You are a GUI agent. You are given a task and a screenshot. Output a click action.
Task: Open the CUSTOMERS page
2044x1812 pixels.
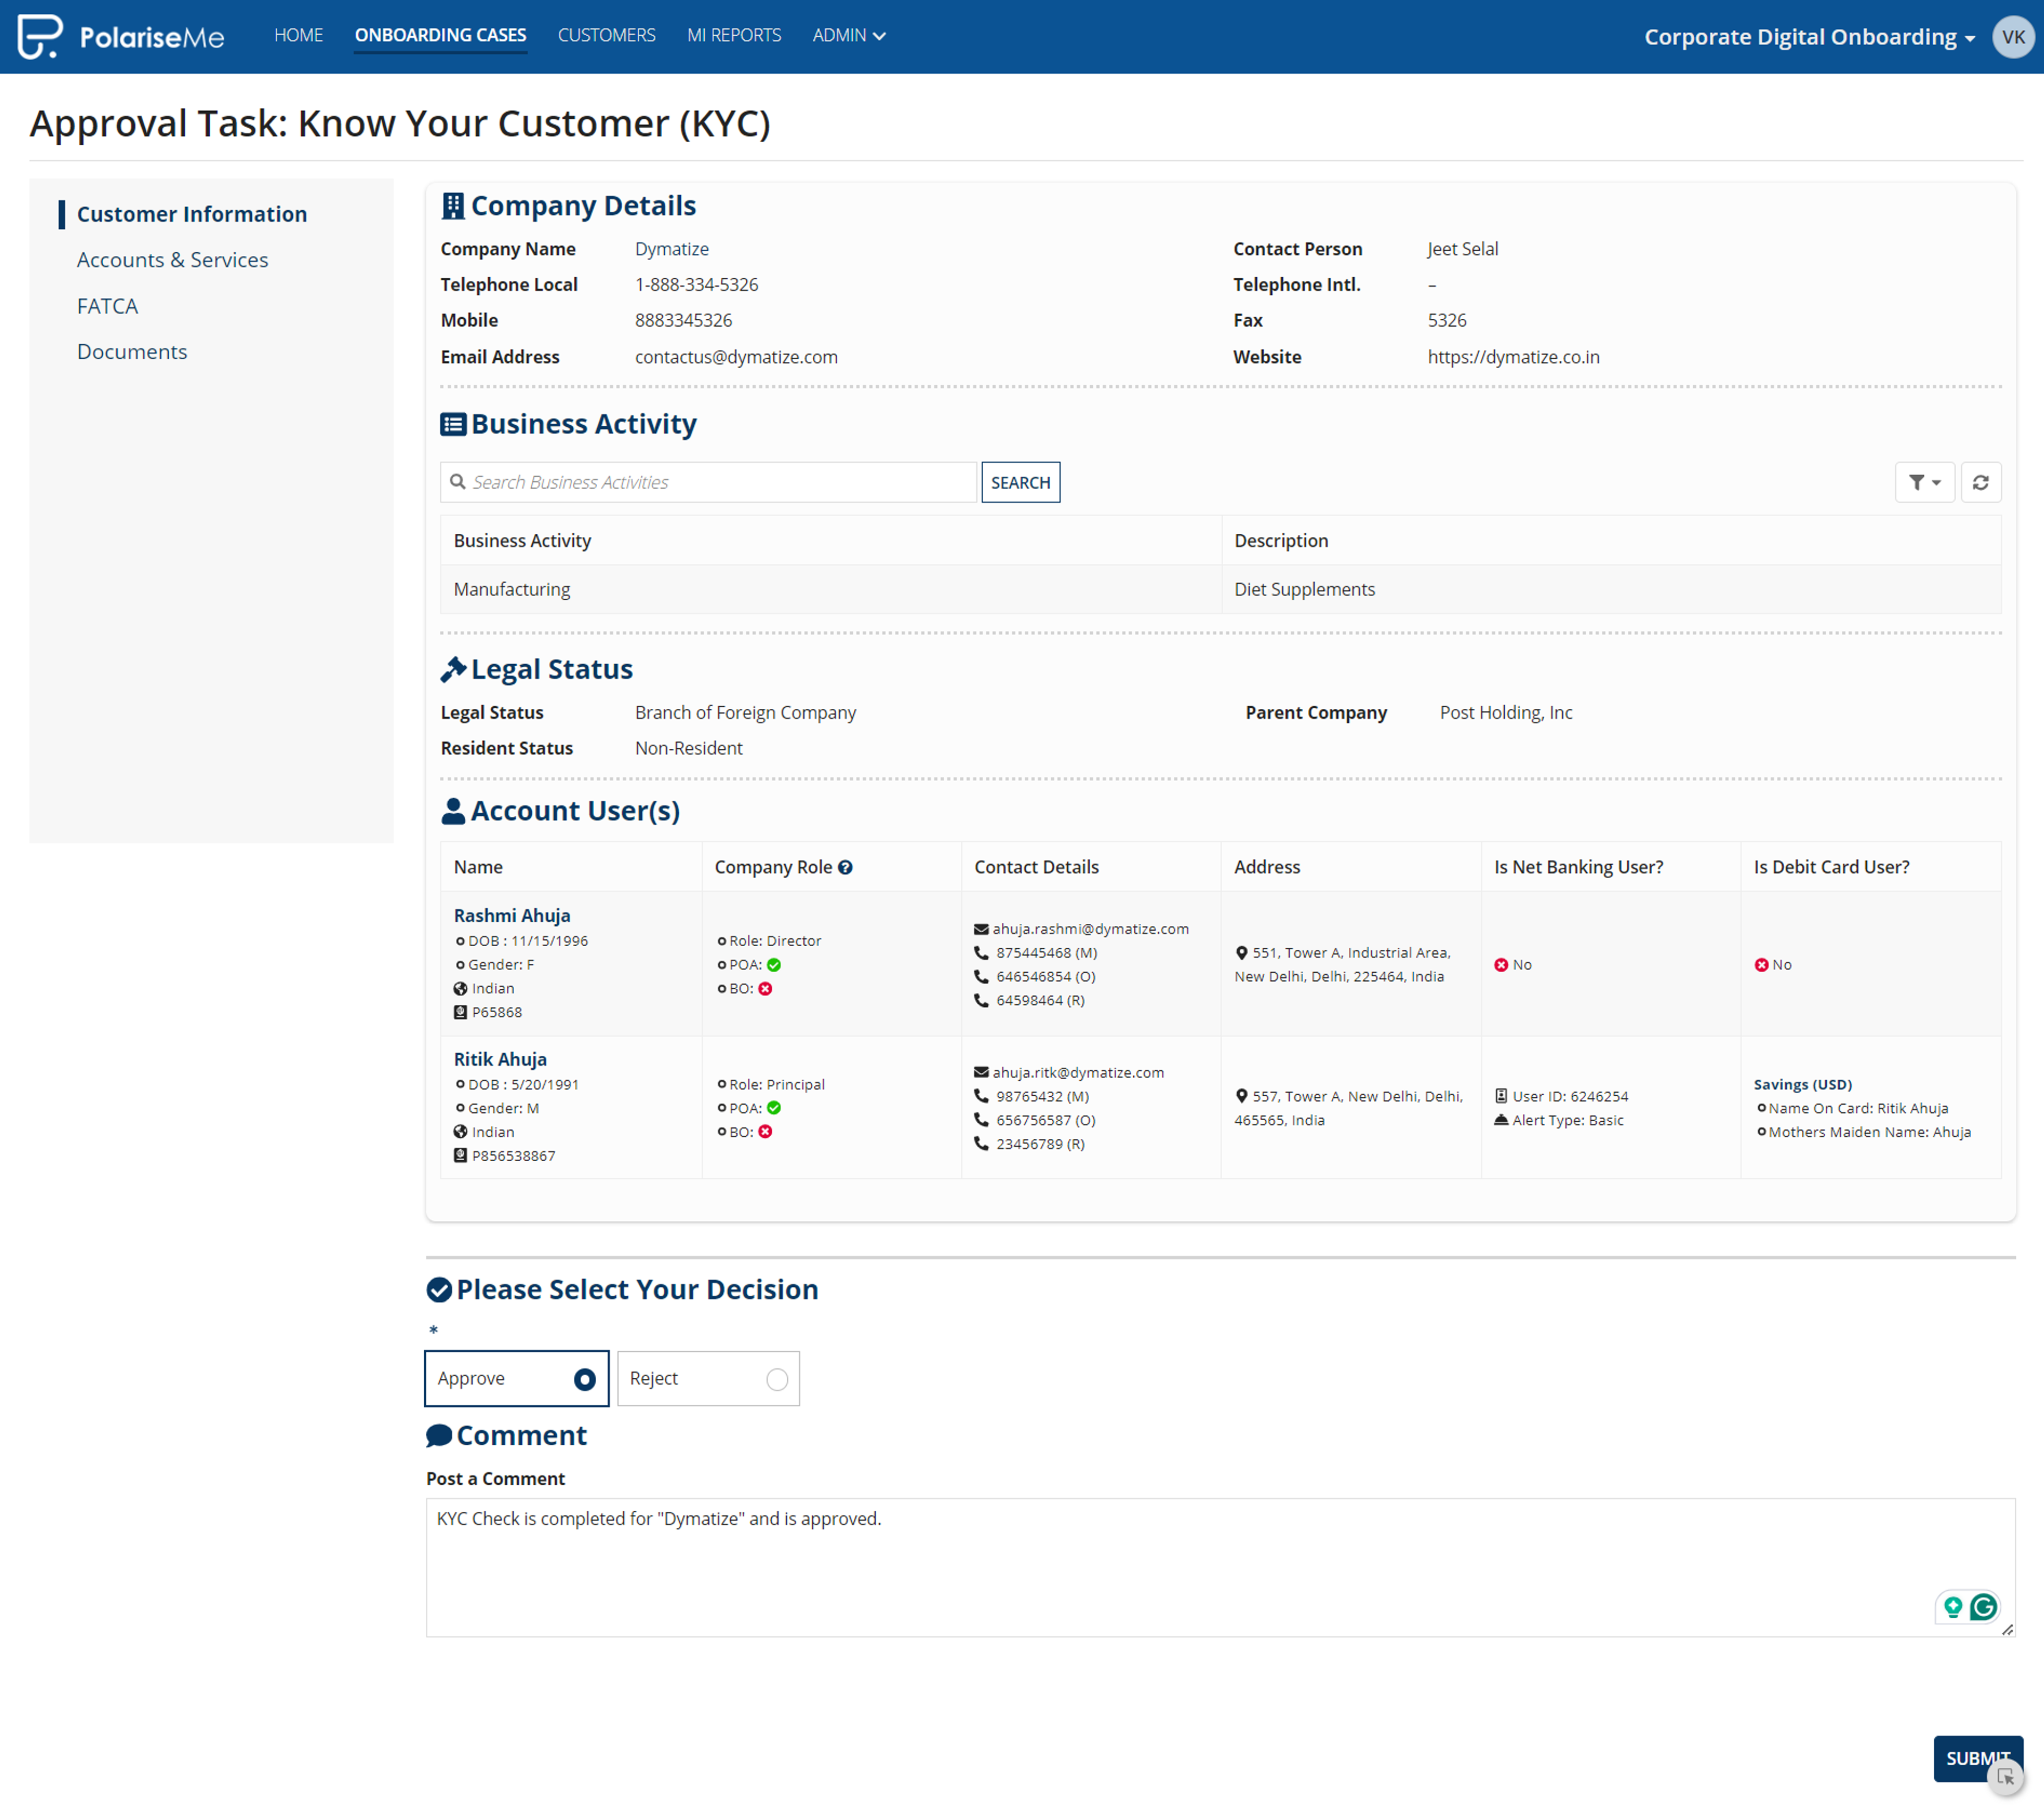point(606,35)
